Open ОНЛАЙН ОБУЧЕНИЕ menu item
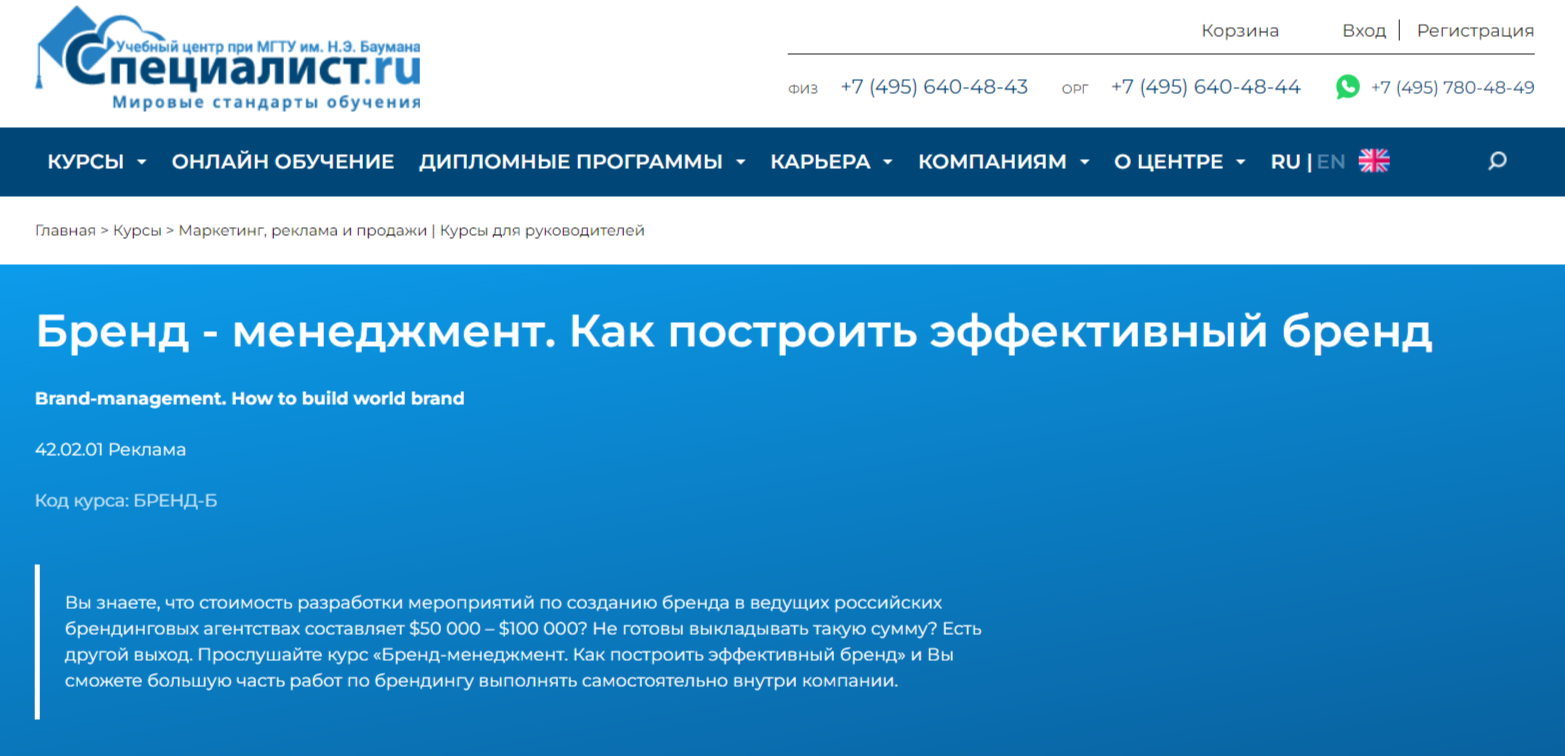 coord(283,161)
